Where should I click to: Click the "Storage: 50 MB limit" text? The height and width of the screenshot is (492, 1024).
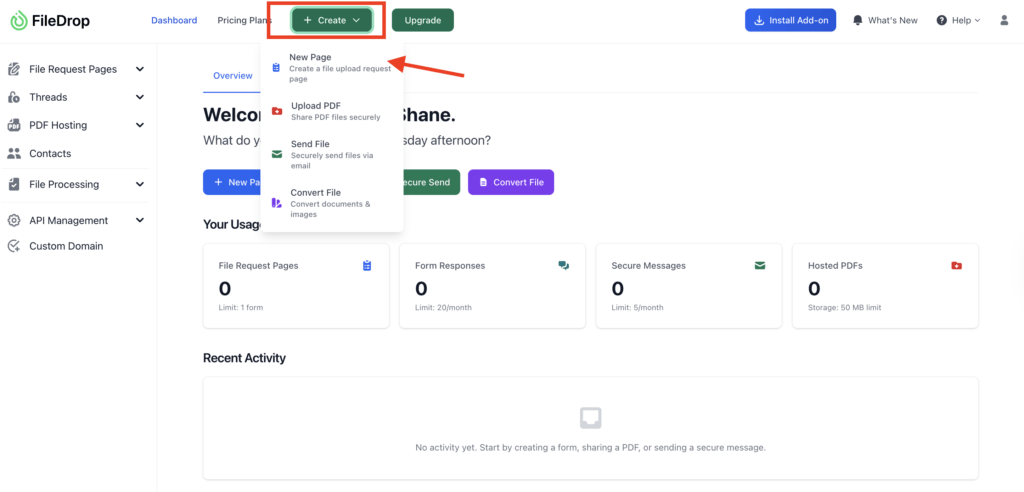pos(844,308)
